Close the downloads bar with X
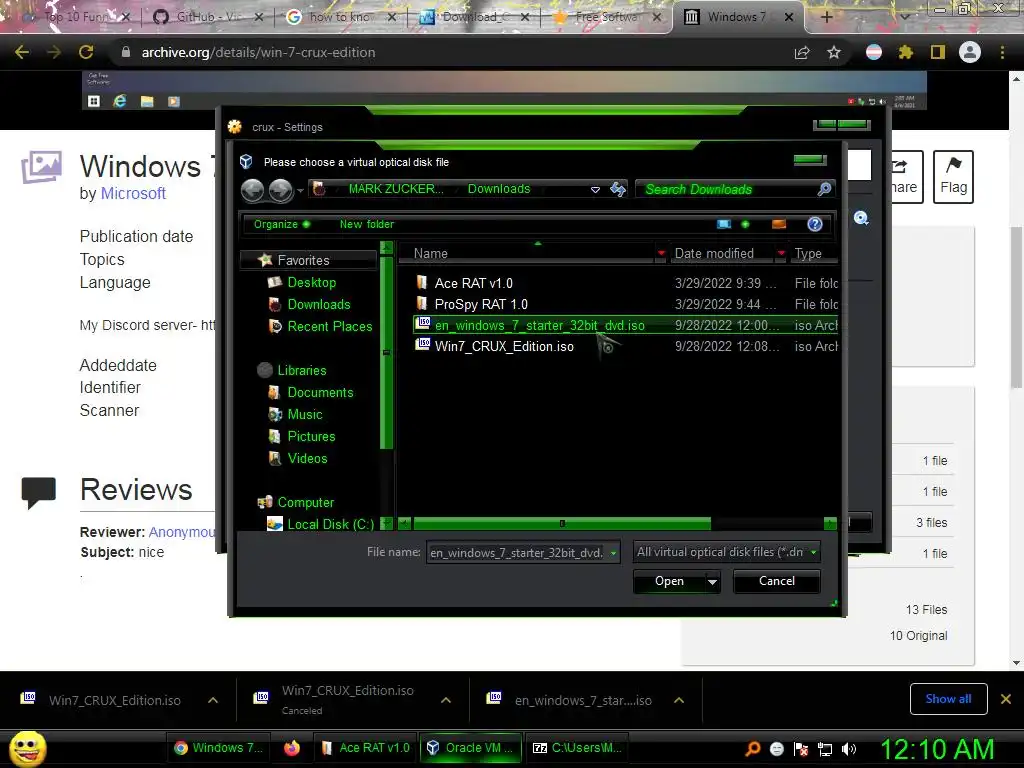 [x=1006, y=699]
